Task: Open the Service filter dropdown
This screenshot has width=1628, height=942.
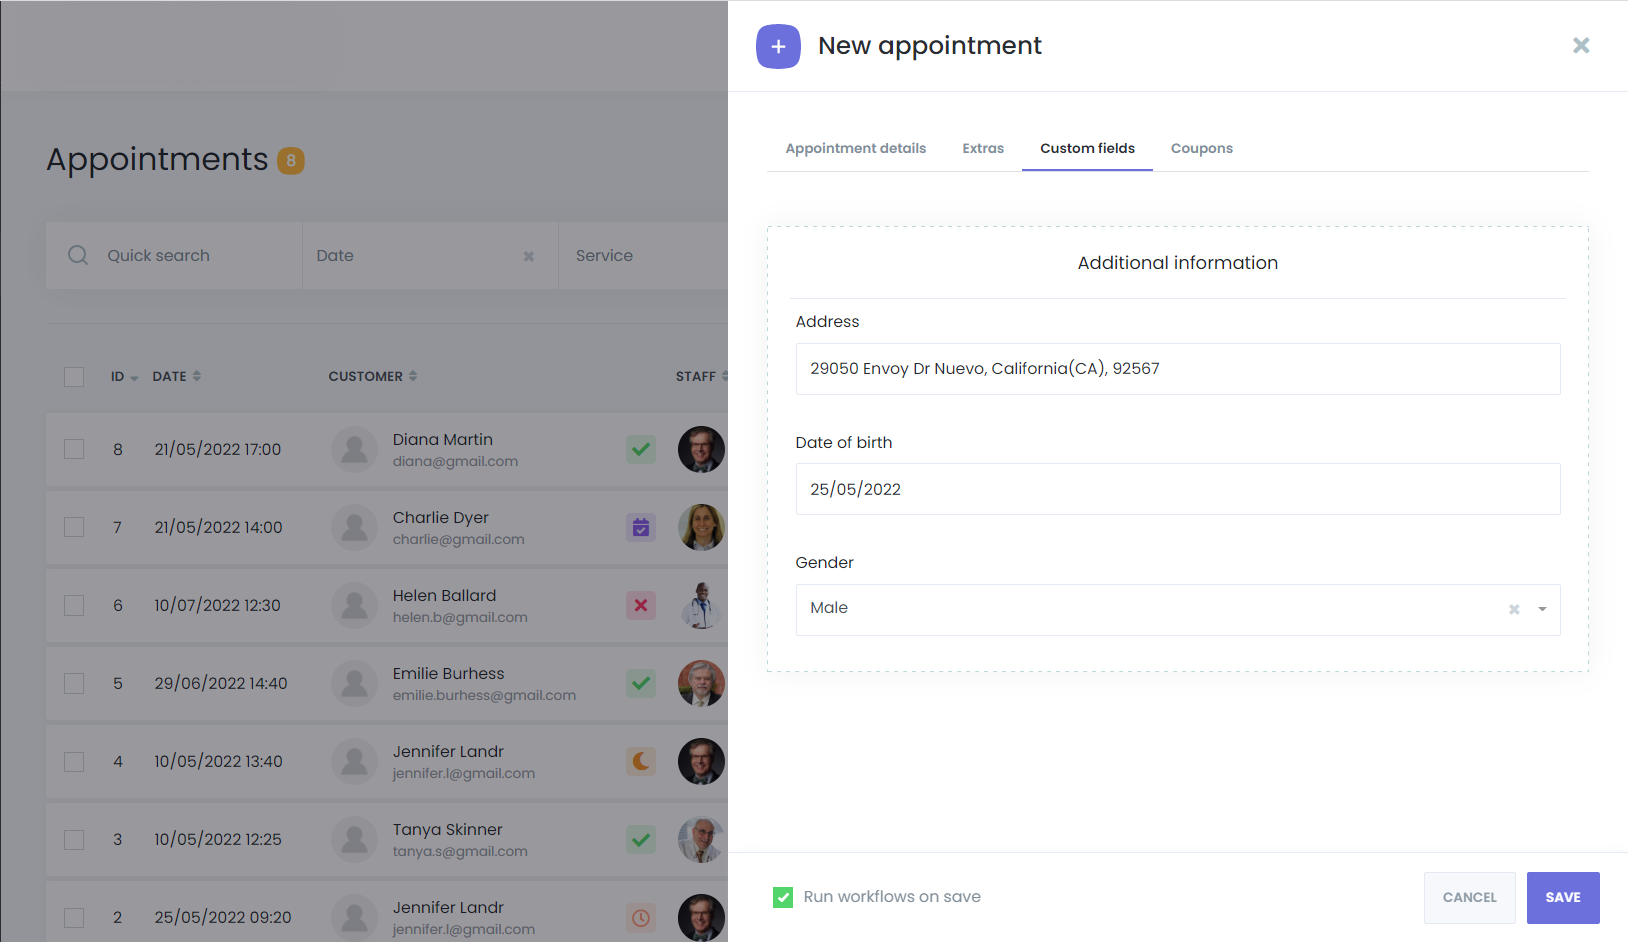Action: tap(650, 255)
